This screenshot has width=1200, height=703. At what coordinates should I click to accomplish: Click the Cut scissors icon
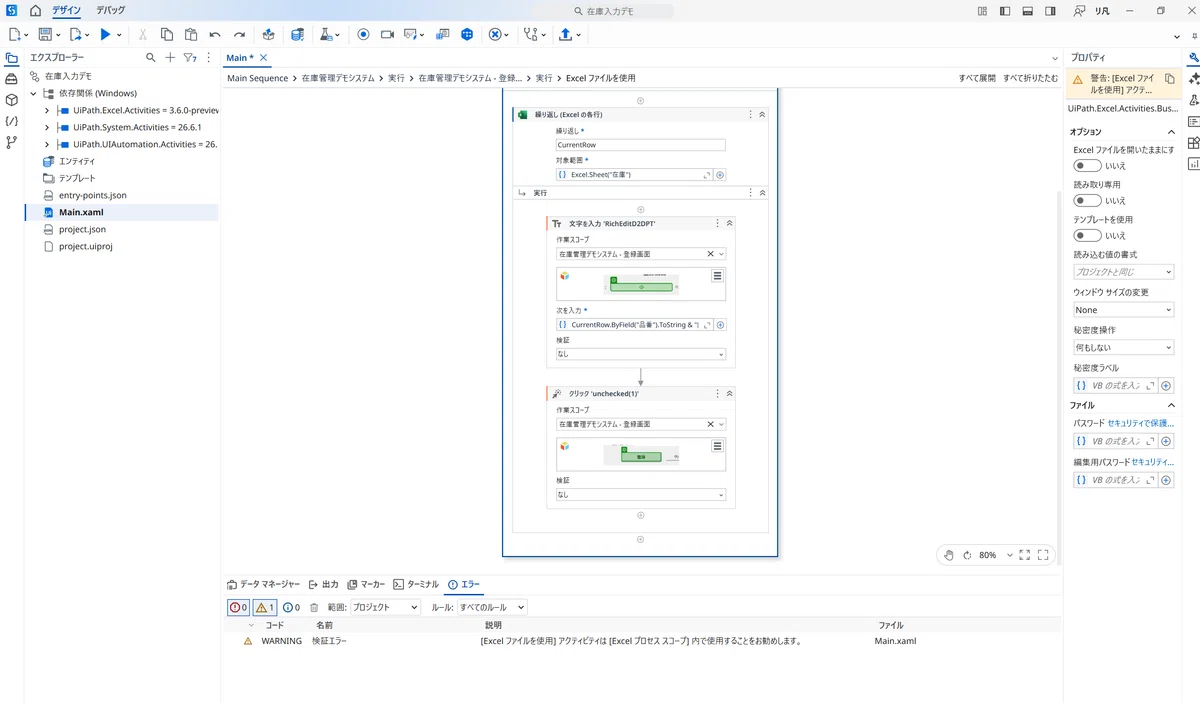[143, 34]
